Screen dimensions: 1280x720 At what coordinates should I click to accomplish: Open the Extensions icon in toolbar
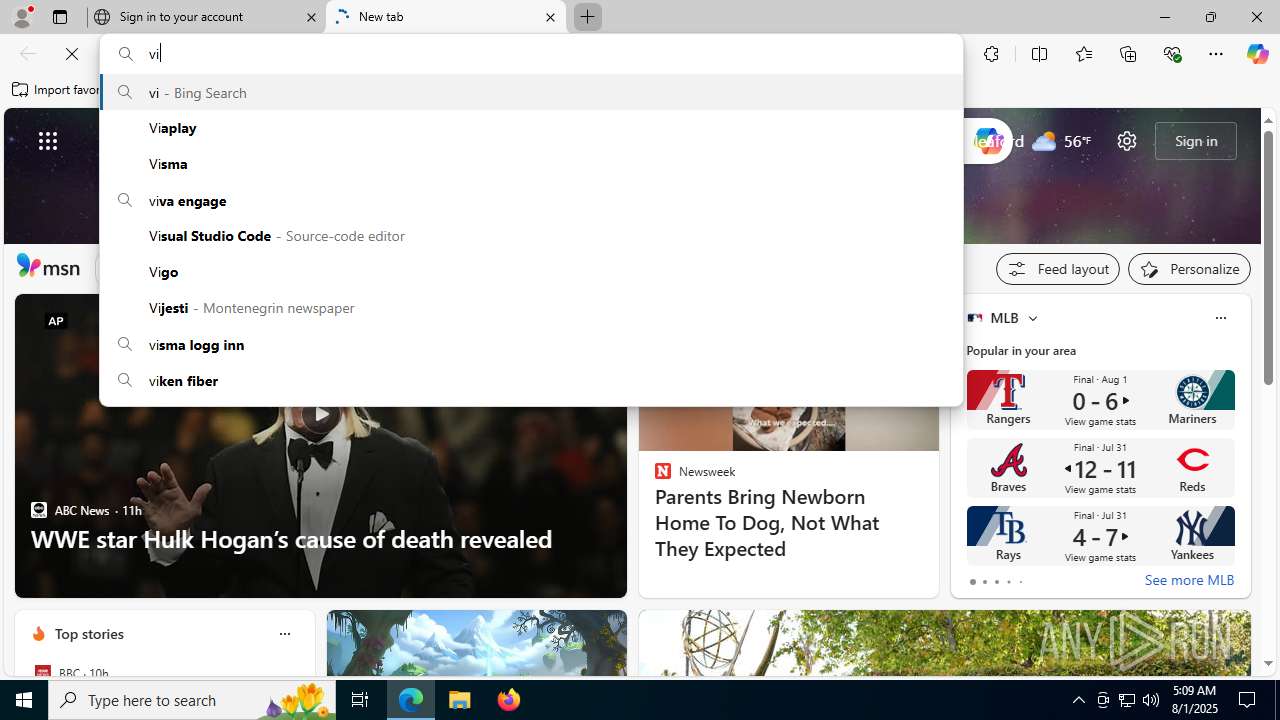[991, 54]
